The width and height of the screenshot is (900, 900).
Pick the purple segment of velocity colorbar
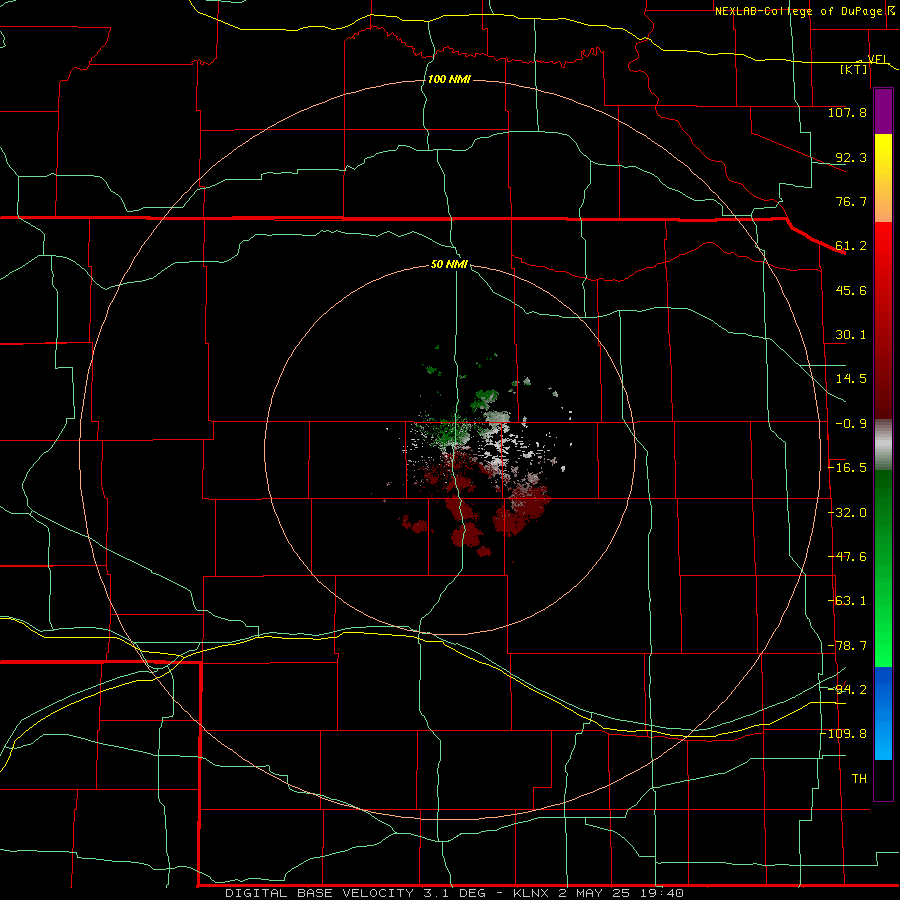(883, 111)
